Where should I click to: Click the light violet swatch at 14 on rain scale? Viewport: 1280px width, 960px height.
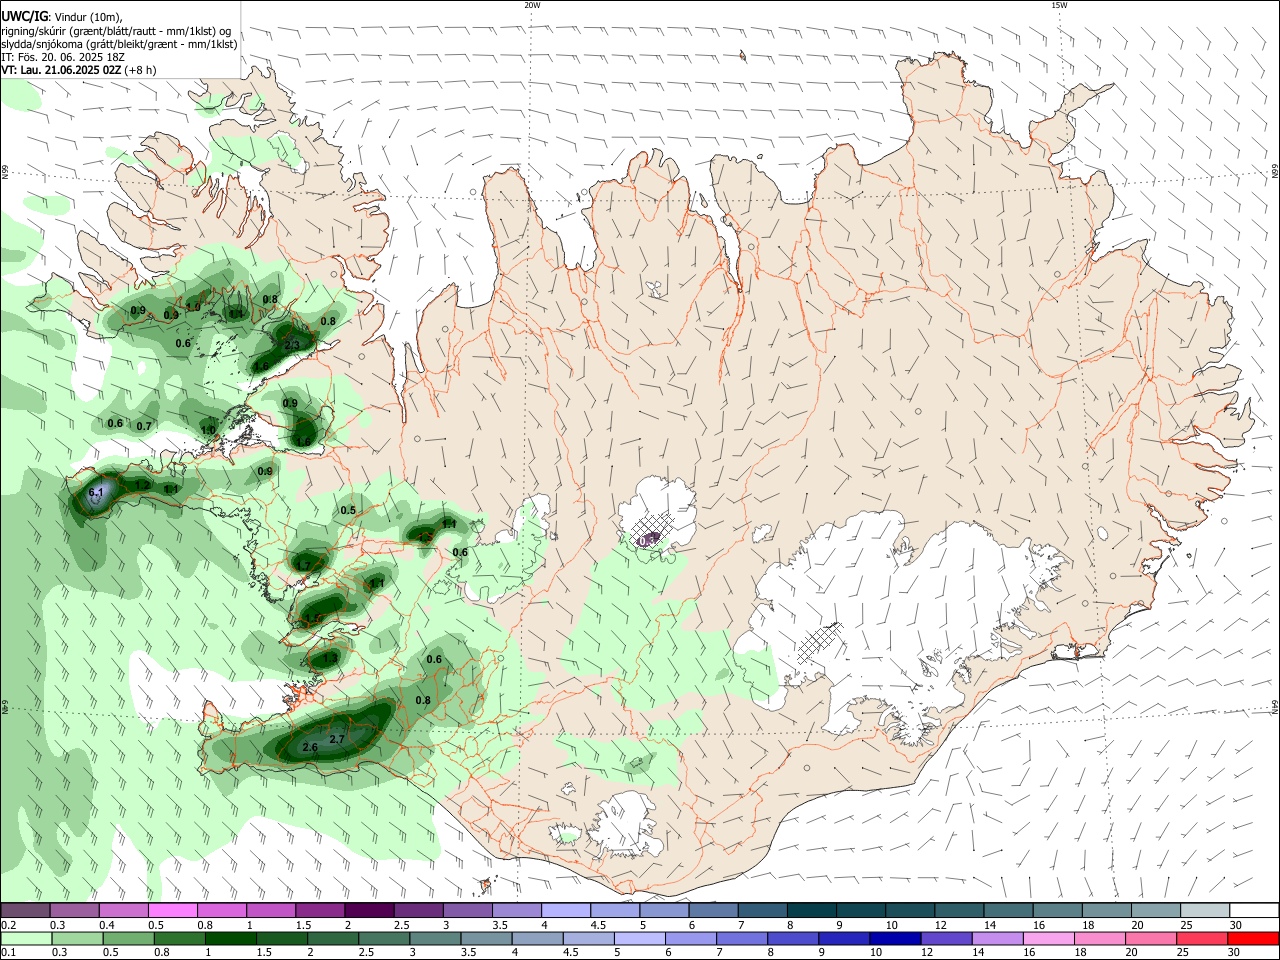point(996,939)
